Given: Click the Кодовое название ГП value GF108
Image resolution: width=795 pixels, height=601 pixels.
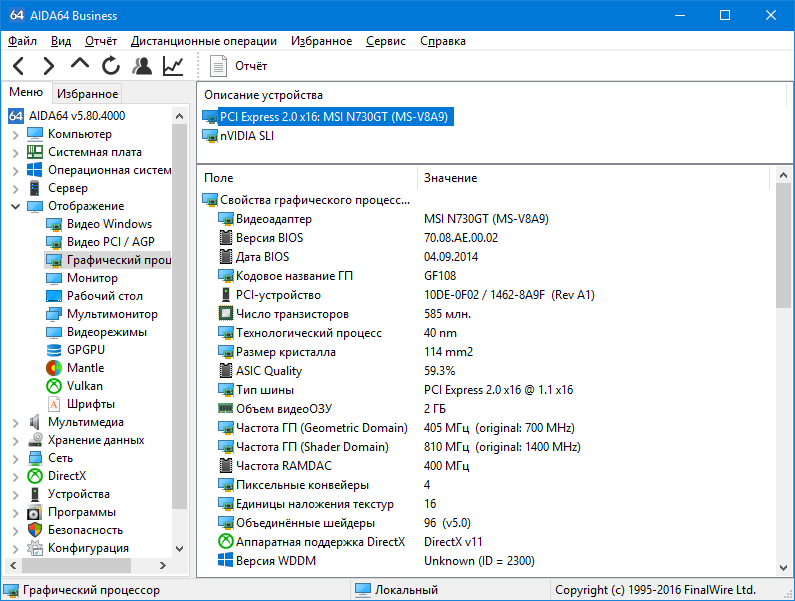Looking at the screenshot, I should coord(440,276).
